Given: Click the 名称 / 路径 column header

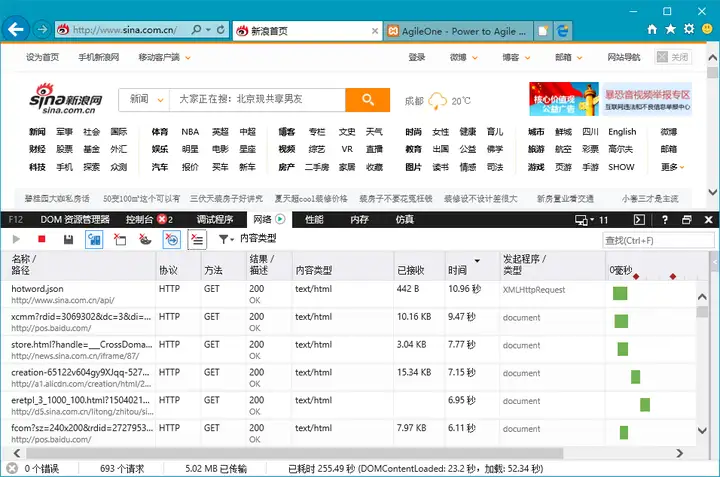Looking at the screenshot, I should click(78, 265).
